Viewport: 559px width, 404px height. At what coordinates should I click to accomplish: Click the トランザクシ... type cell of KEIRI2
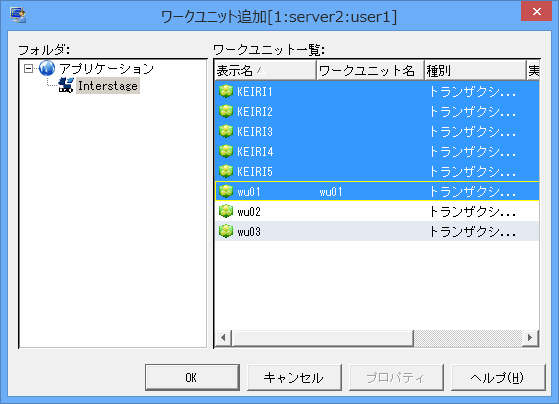473,112
